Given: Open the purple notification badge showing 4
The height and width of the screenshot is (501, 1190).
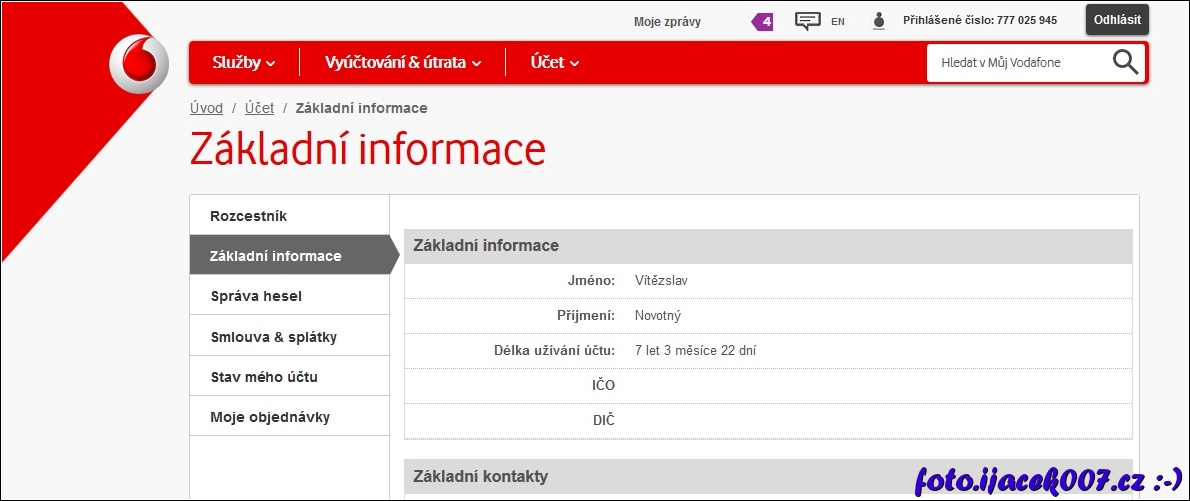Looking at the screenshot, I should 763,21.
